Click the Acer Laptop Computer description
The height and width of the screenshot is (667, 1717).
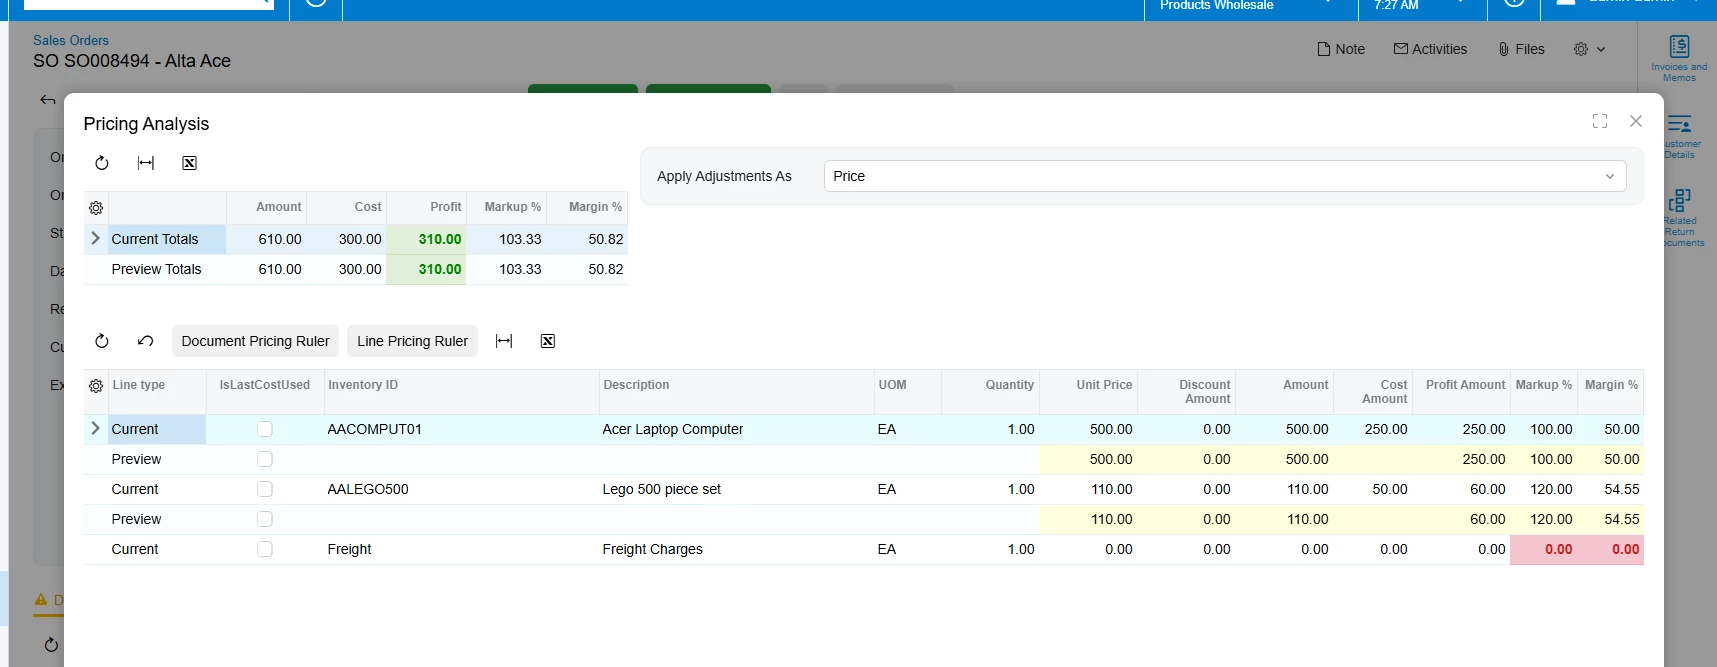click(x=737, y=429)
